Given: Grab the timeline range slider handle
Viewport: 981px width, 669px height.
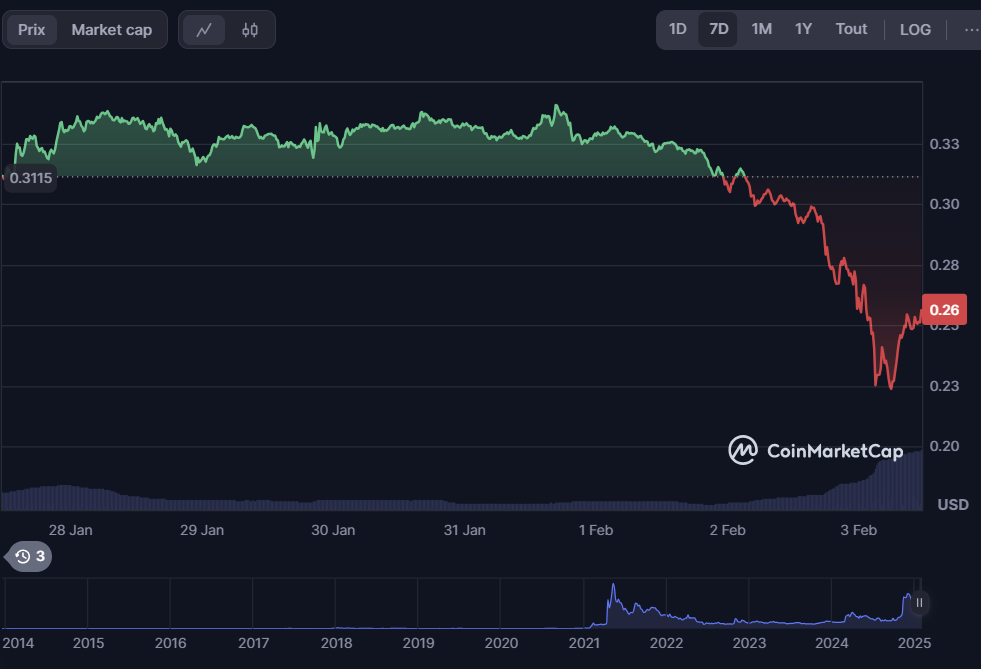Looking at the screenshot, I should click(x=919, y=602).
